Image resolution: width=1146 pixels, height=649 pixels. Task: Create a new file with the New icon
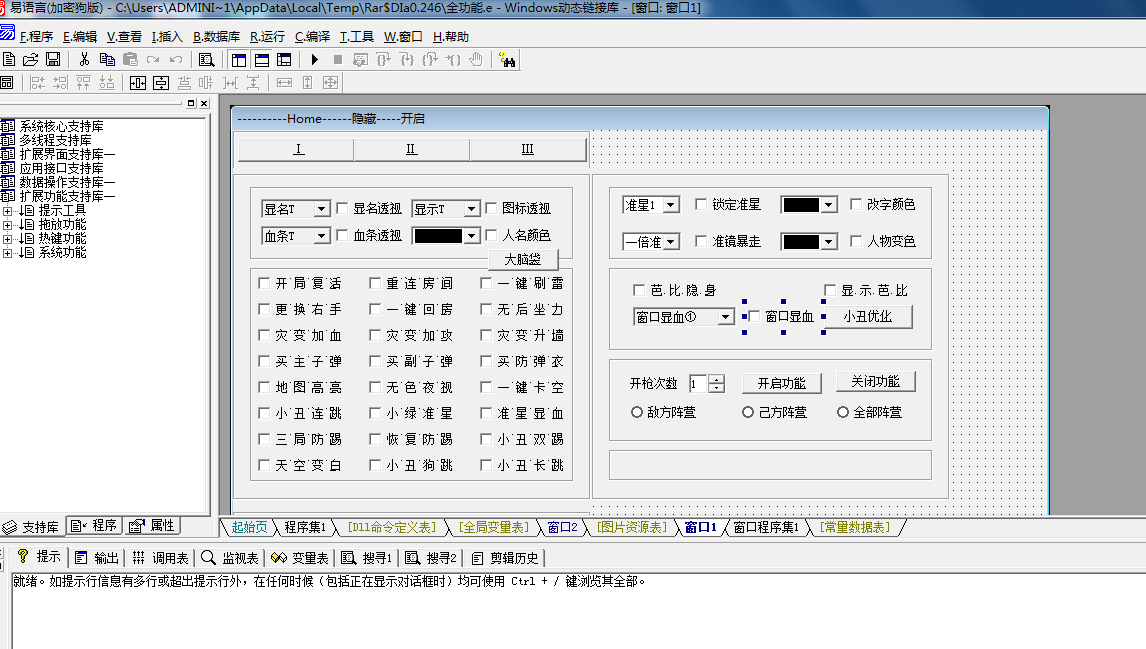point(9,59)
